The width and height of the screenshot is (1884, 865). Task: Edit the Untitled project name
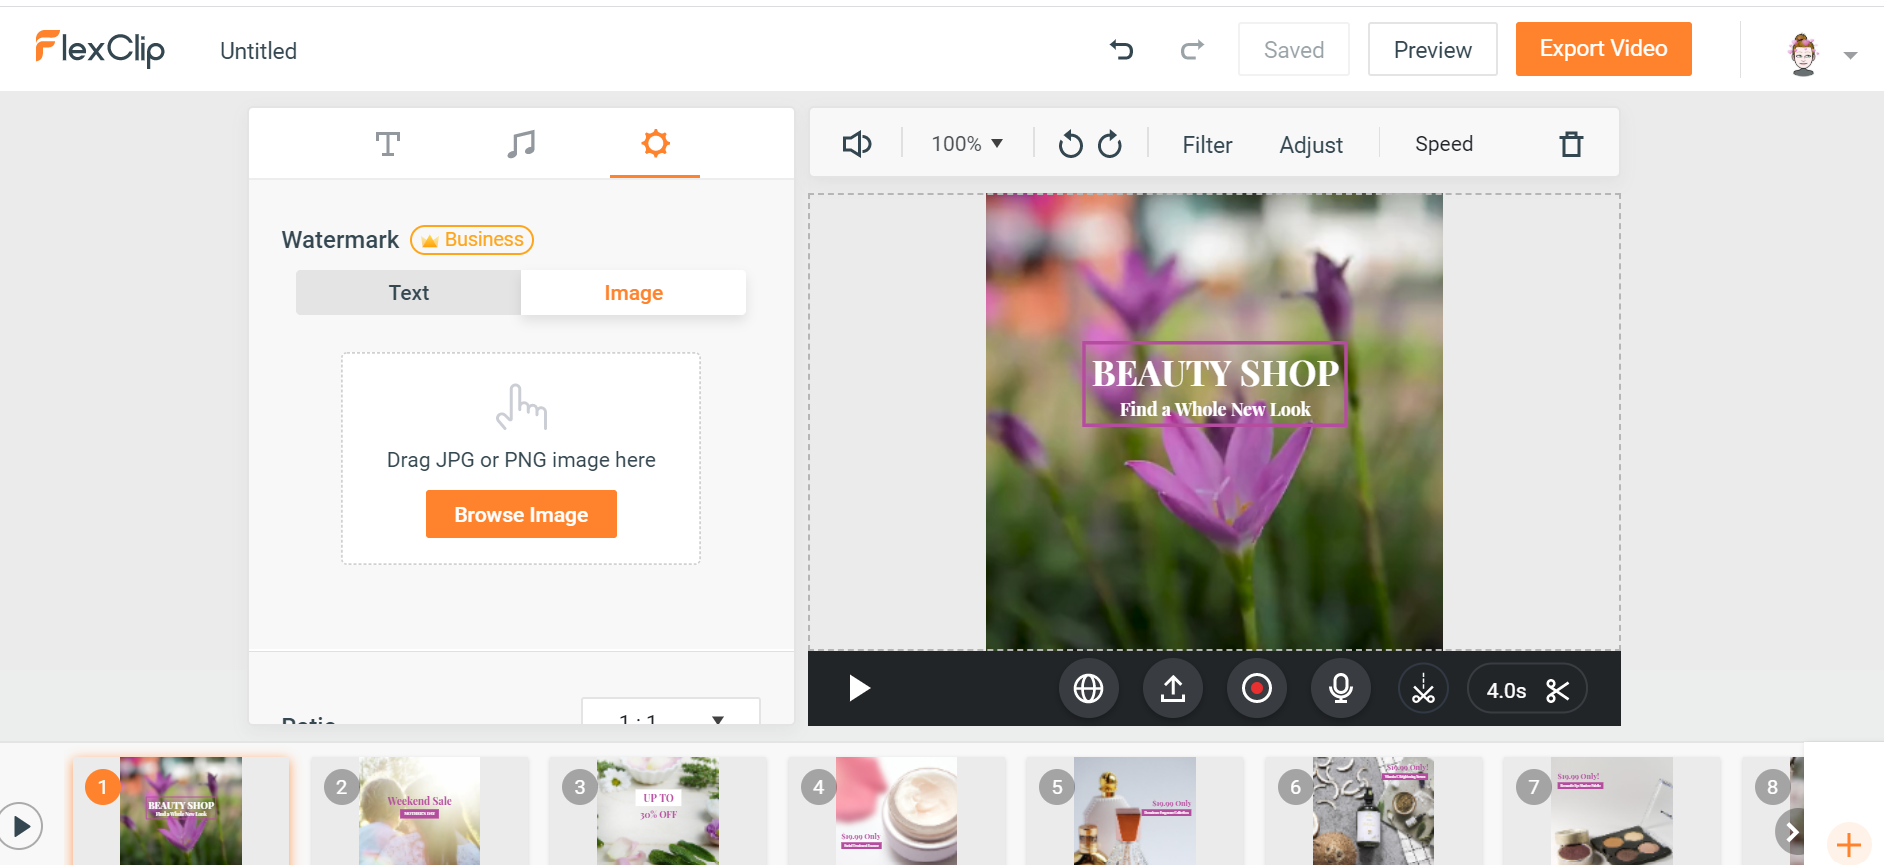pyautogui.click(x=258, y=51)
